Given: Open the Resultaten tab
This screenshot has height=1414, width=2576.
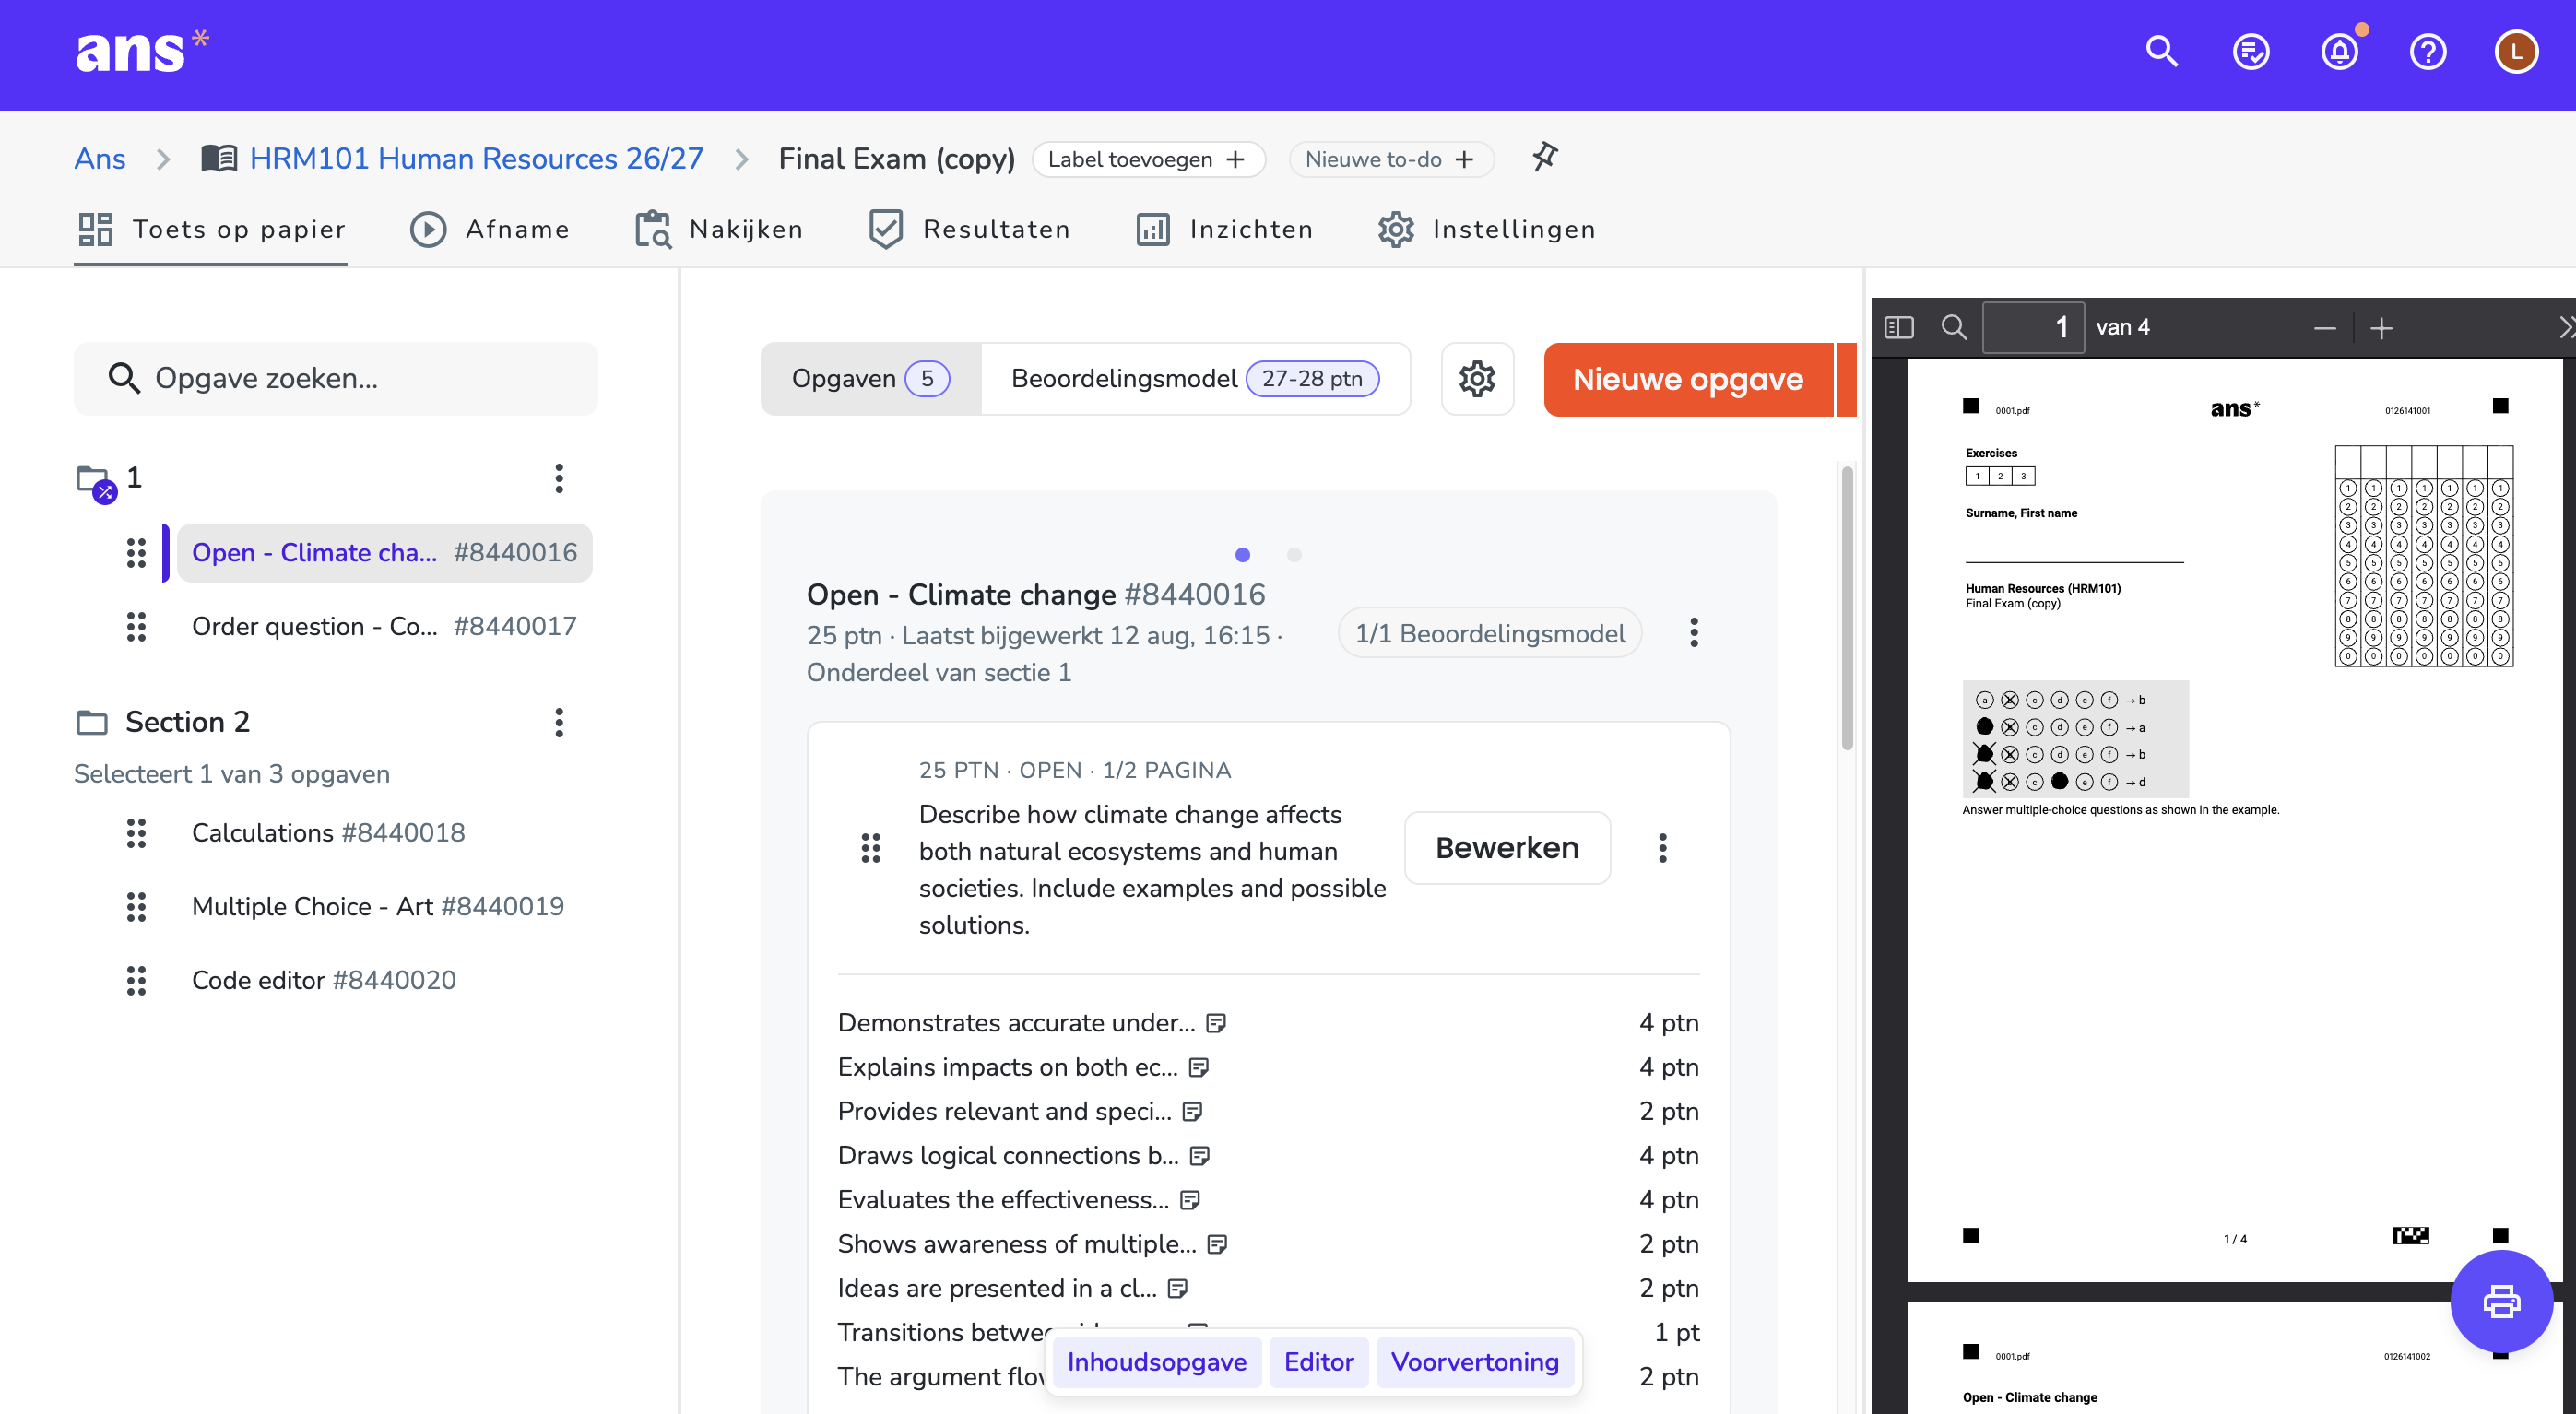Looking at the screenshot, I should (x=970, y=229).
